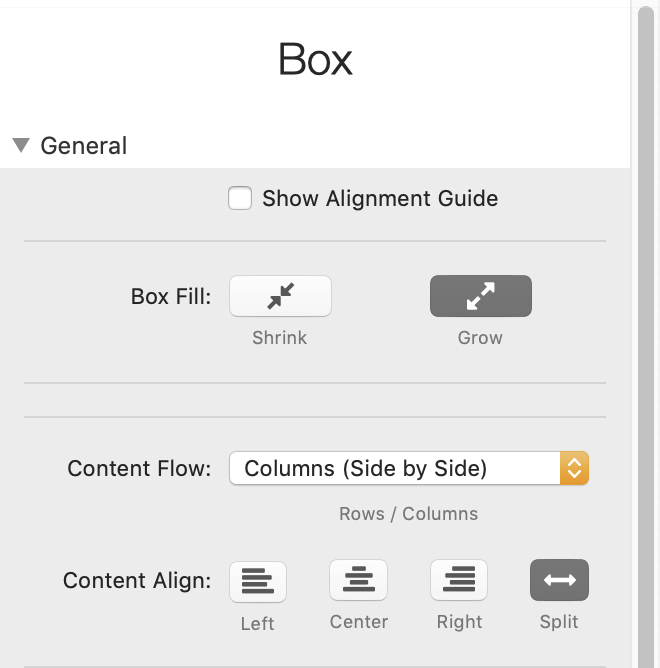The height and width of the screenshot is (668, 660).
Task: Enable Show Alignment Guide checkbox
Action: pos(240,198)
